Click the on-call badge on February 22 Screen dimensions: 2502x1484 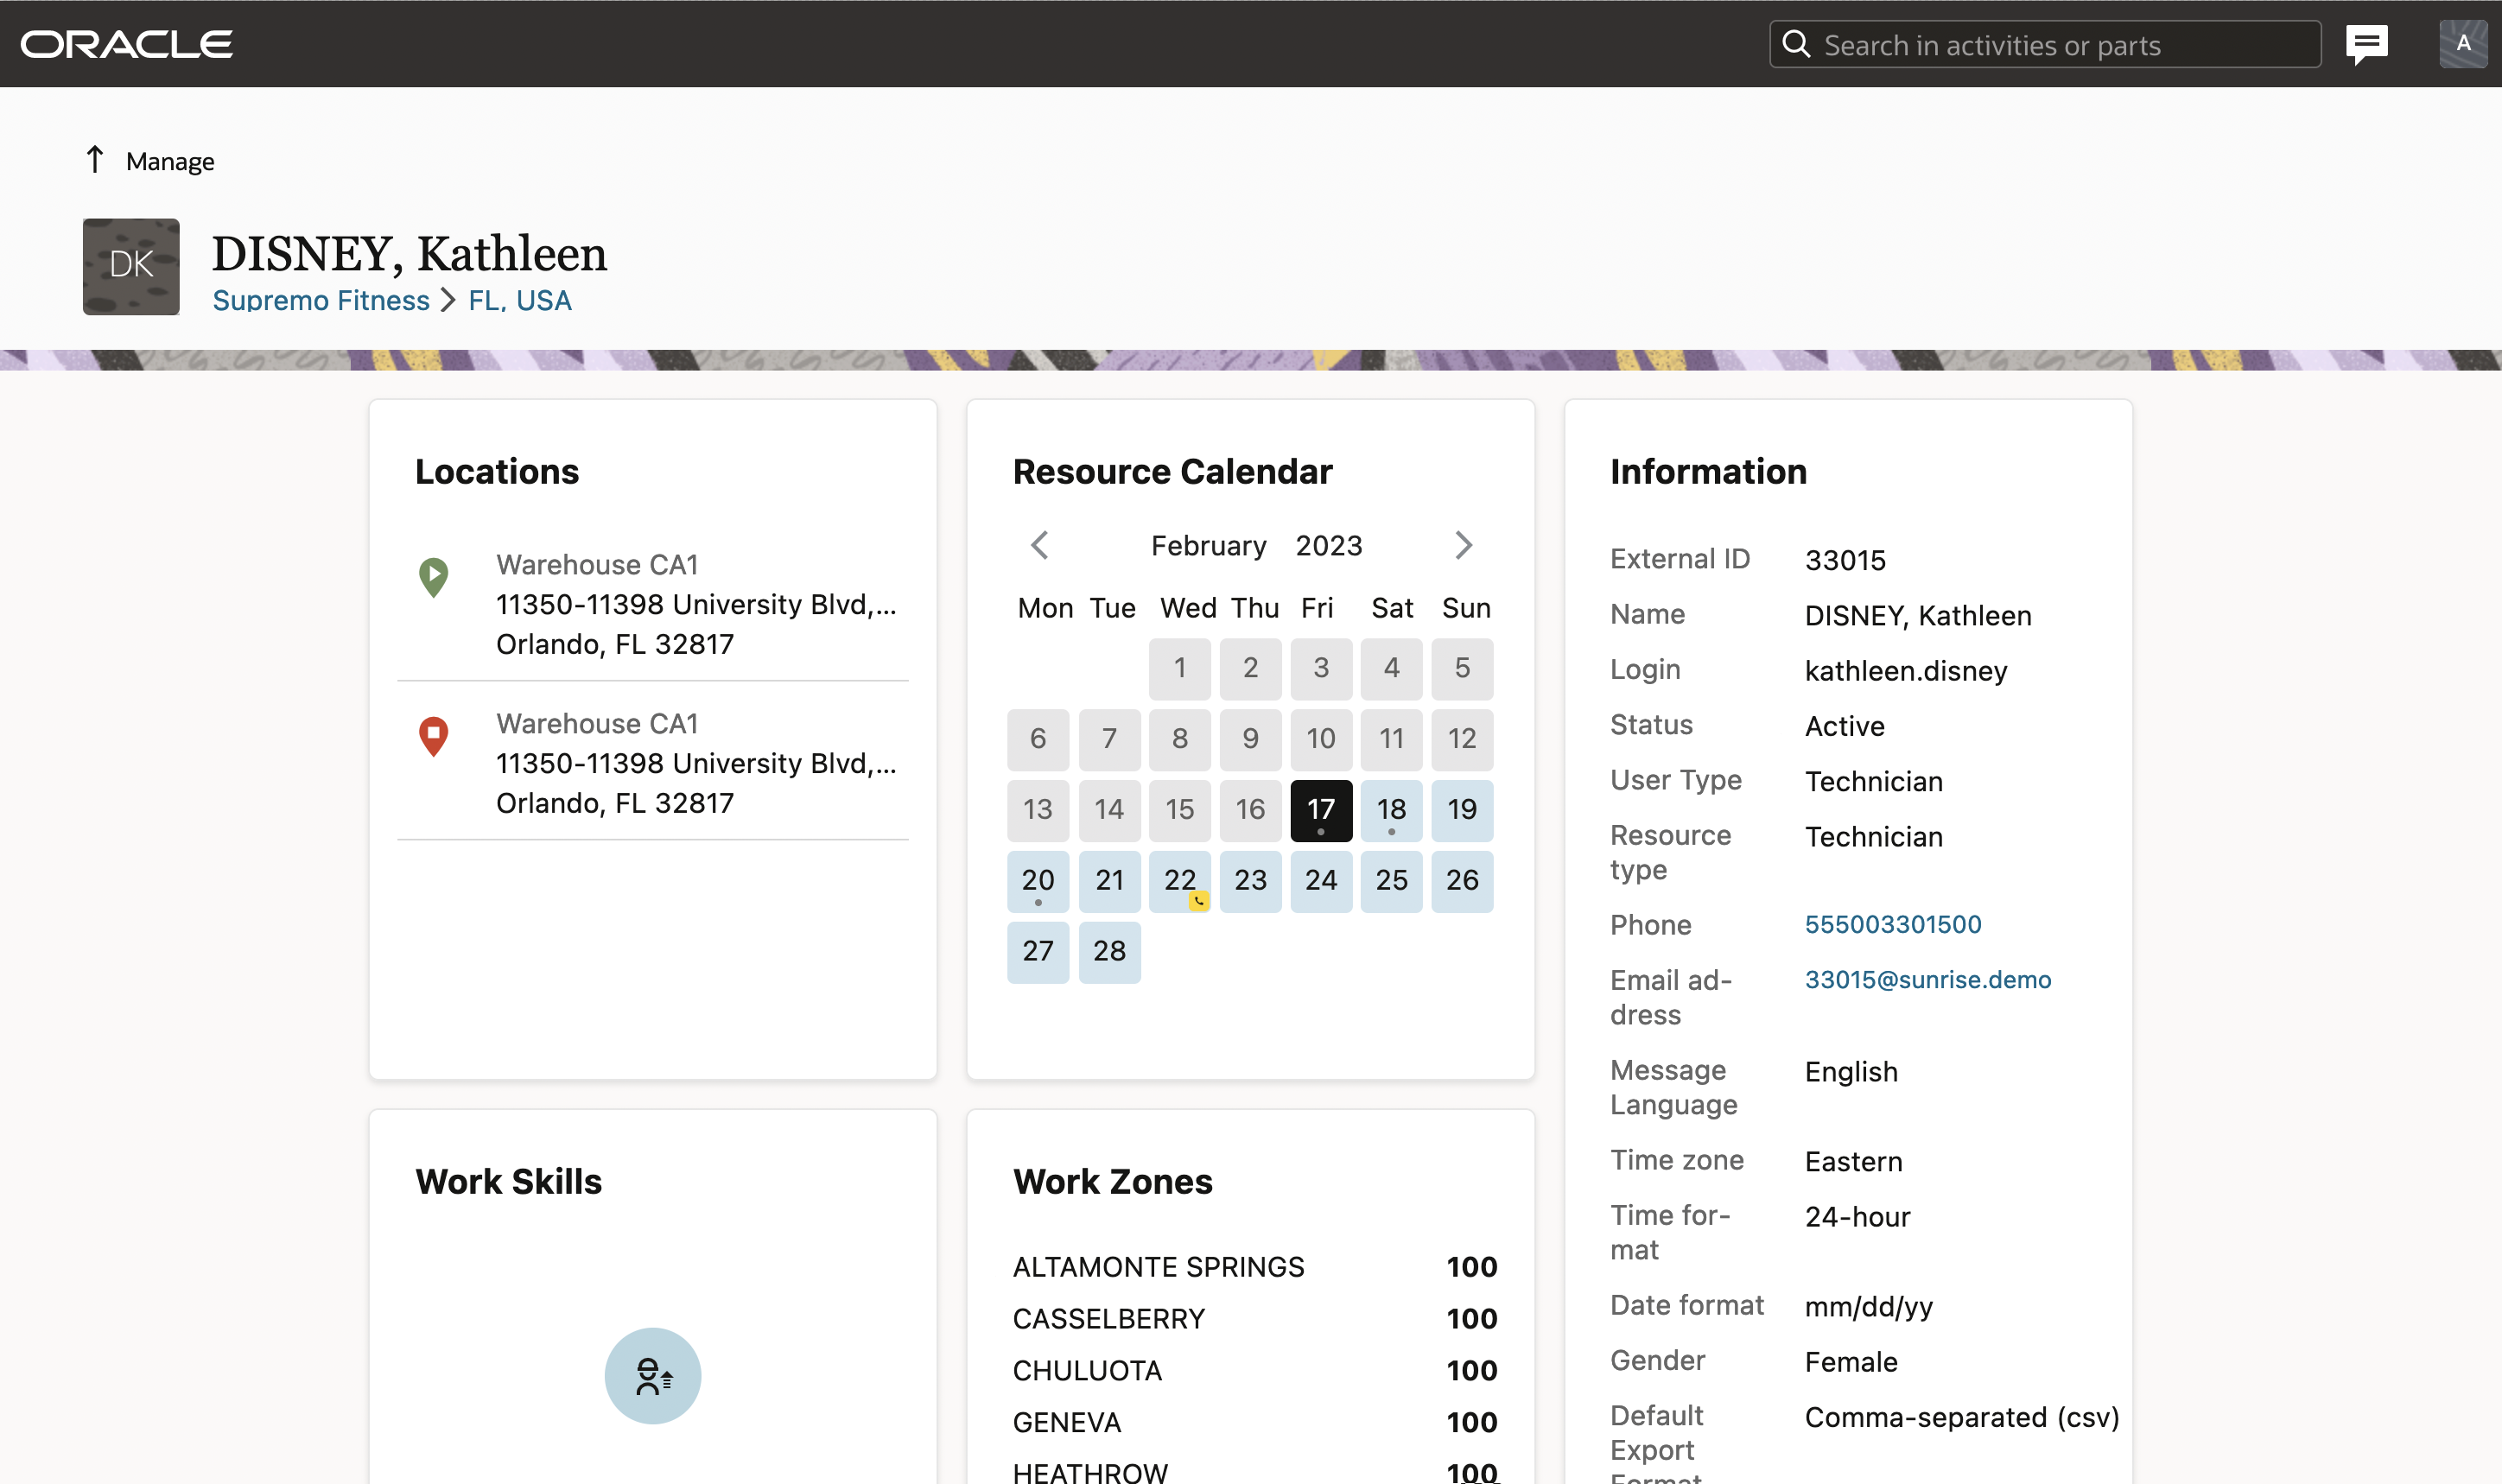[x=1198, y=901]
